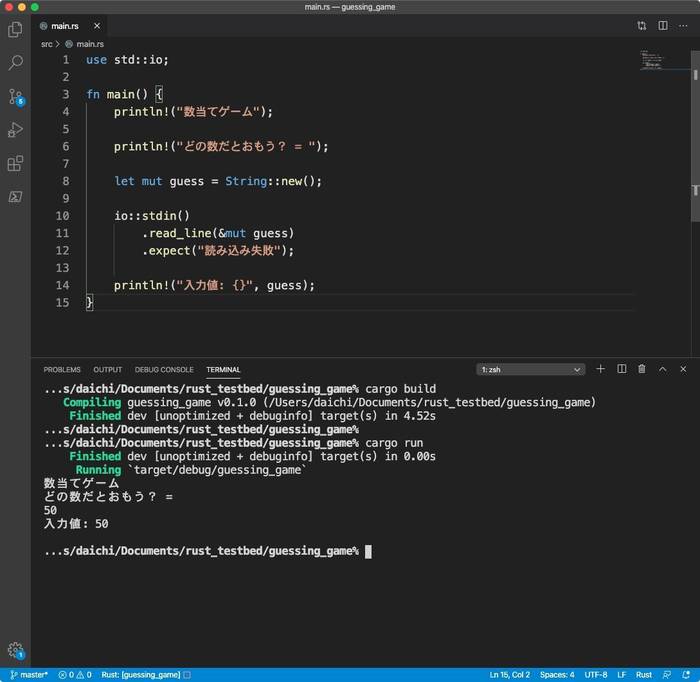Open notifications bell in status bar
The height and width of the screenshot is (682, 700).
click(x=686, y=674)
